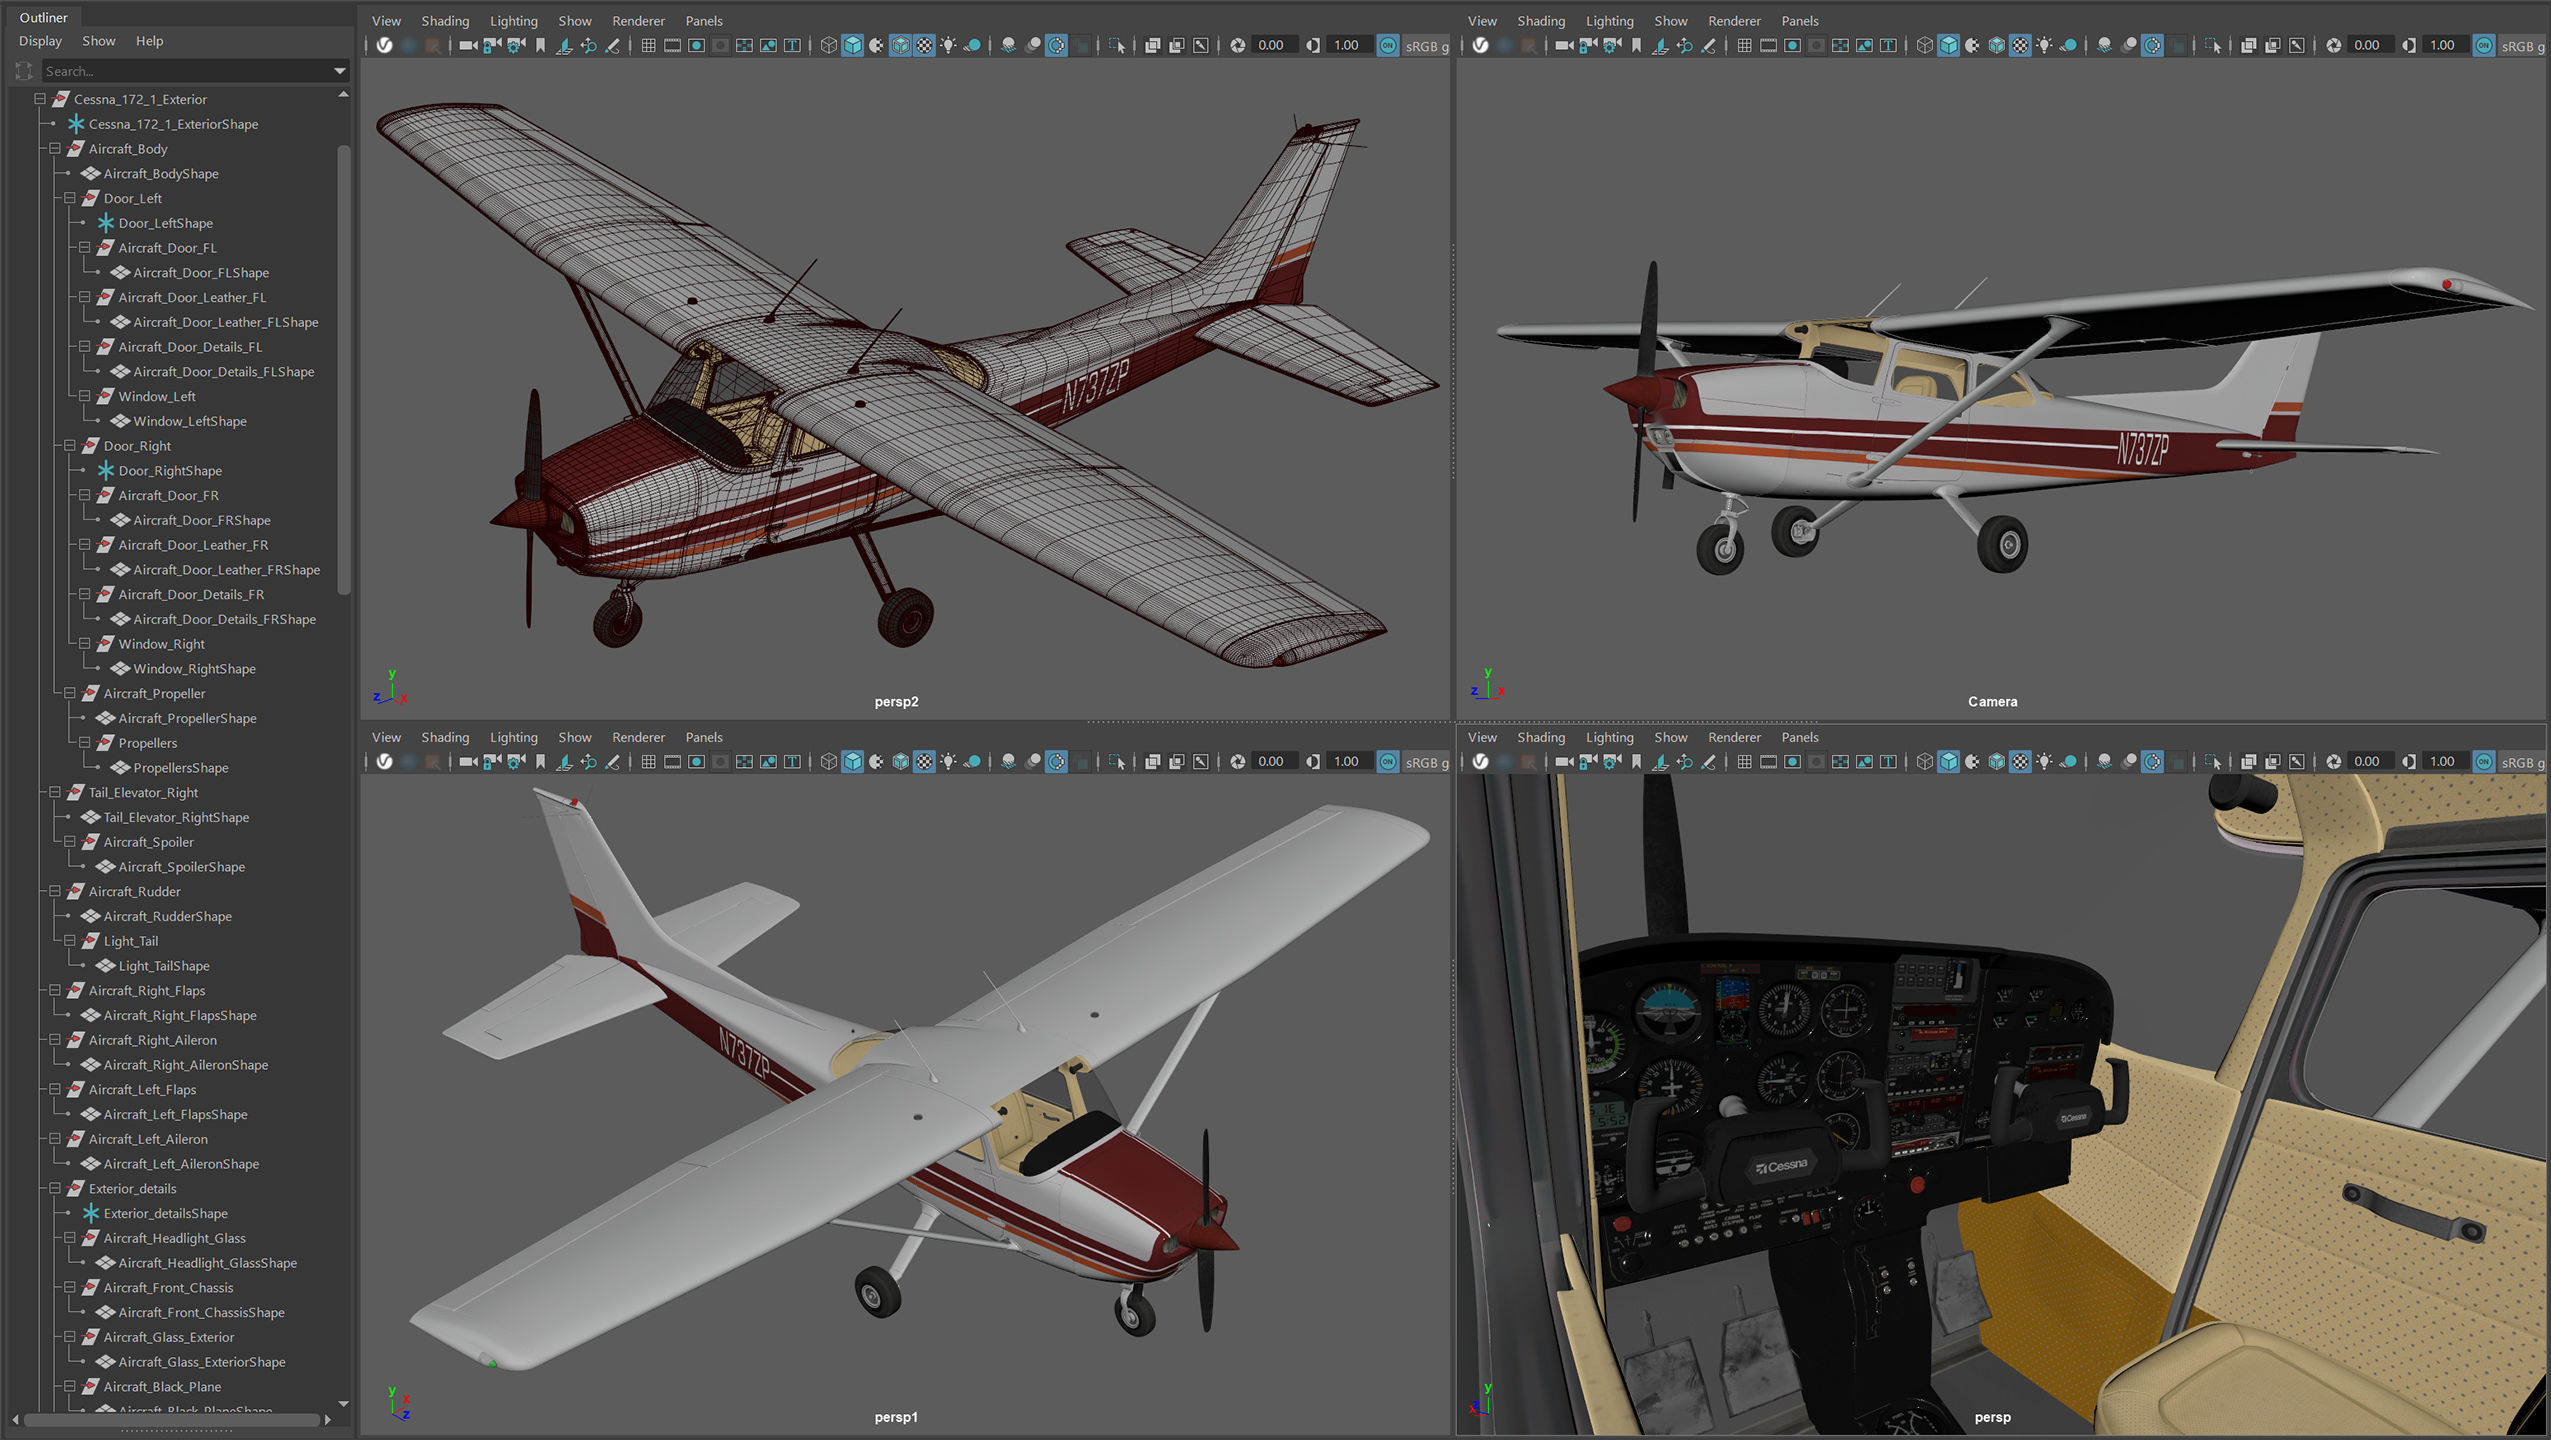This screenshot has width=2551, height=1440.
Task: Open the Outliner search filter dropdown arrow
Action: point(339,71)
